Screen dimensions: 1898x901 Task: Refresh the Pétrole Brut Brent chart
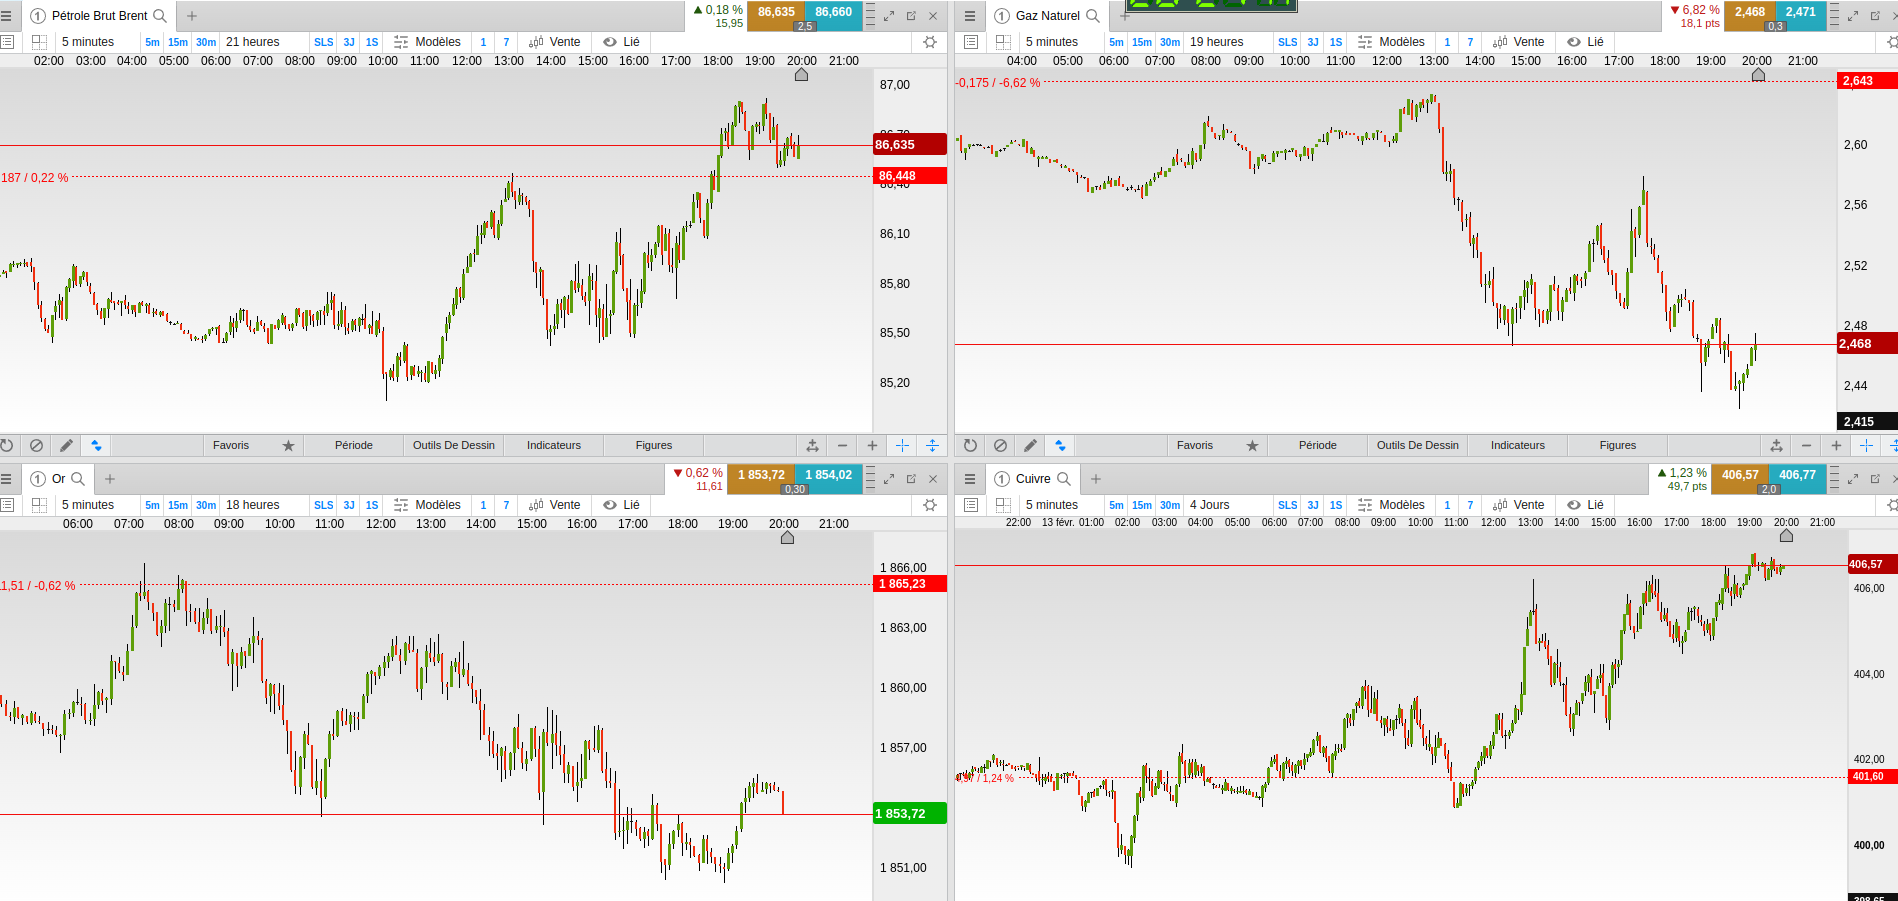[x=7, y=446]
